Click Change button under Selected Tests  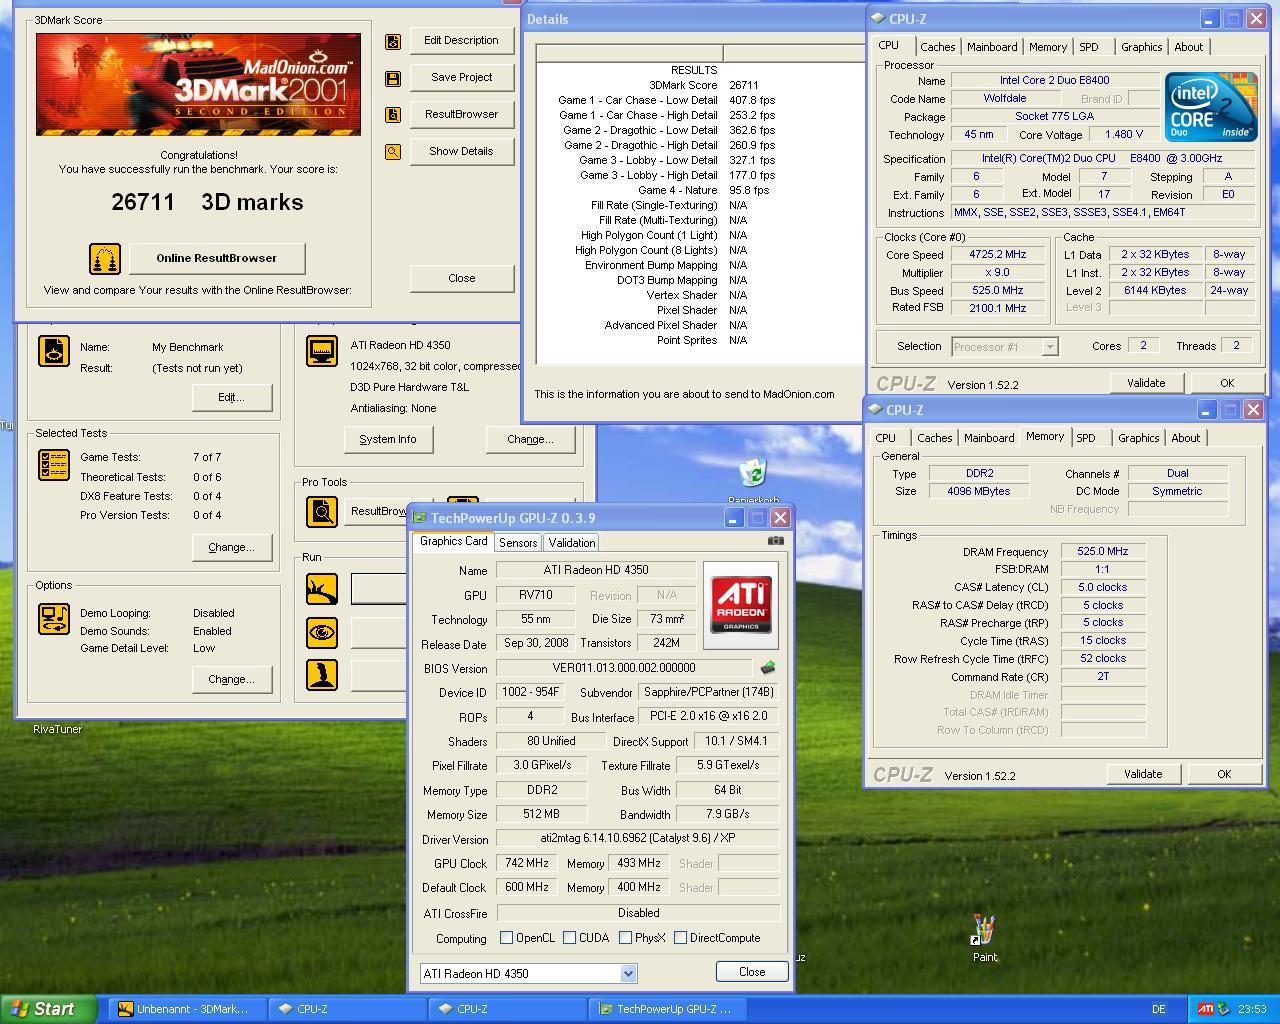click(x=231, y=547)
